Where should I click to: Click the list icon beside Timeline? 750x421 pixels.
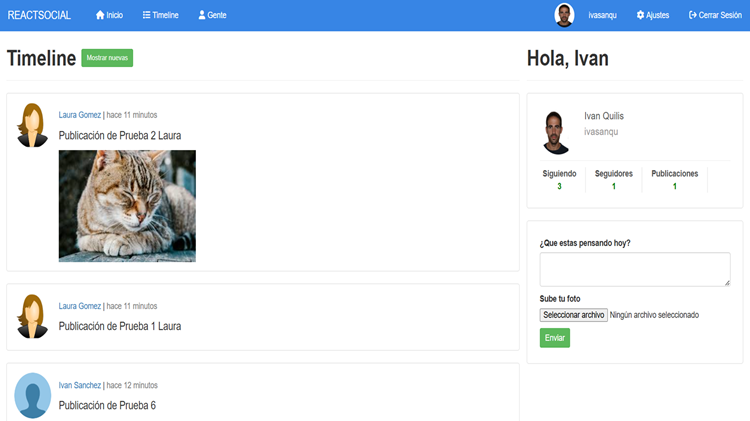click(x=147, y=16)
